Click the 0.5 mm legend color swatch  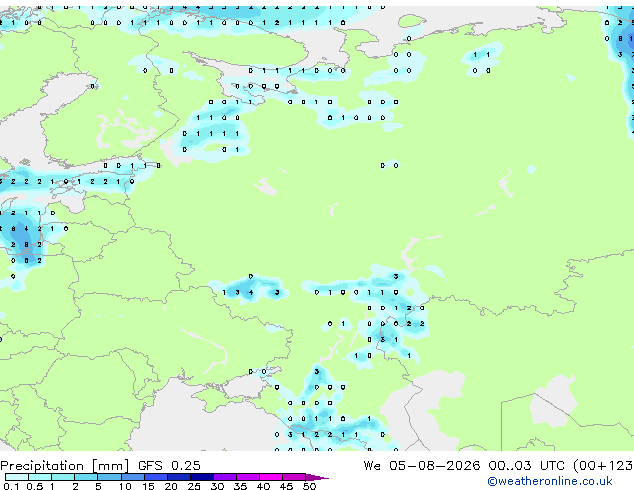pyautogui.click(x=40, y=477)
